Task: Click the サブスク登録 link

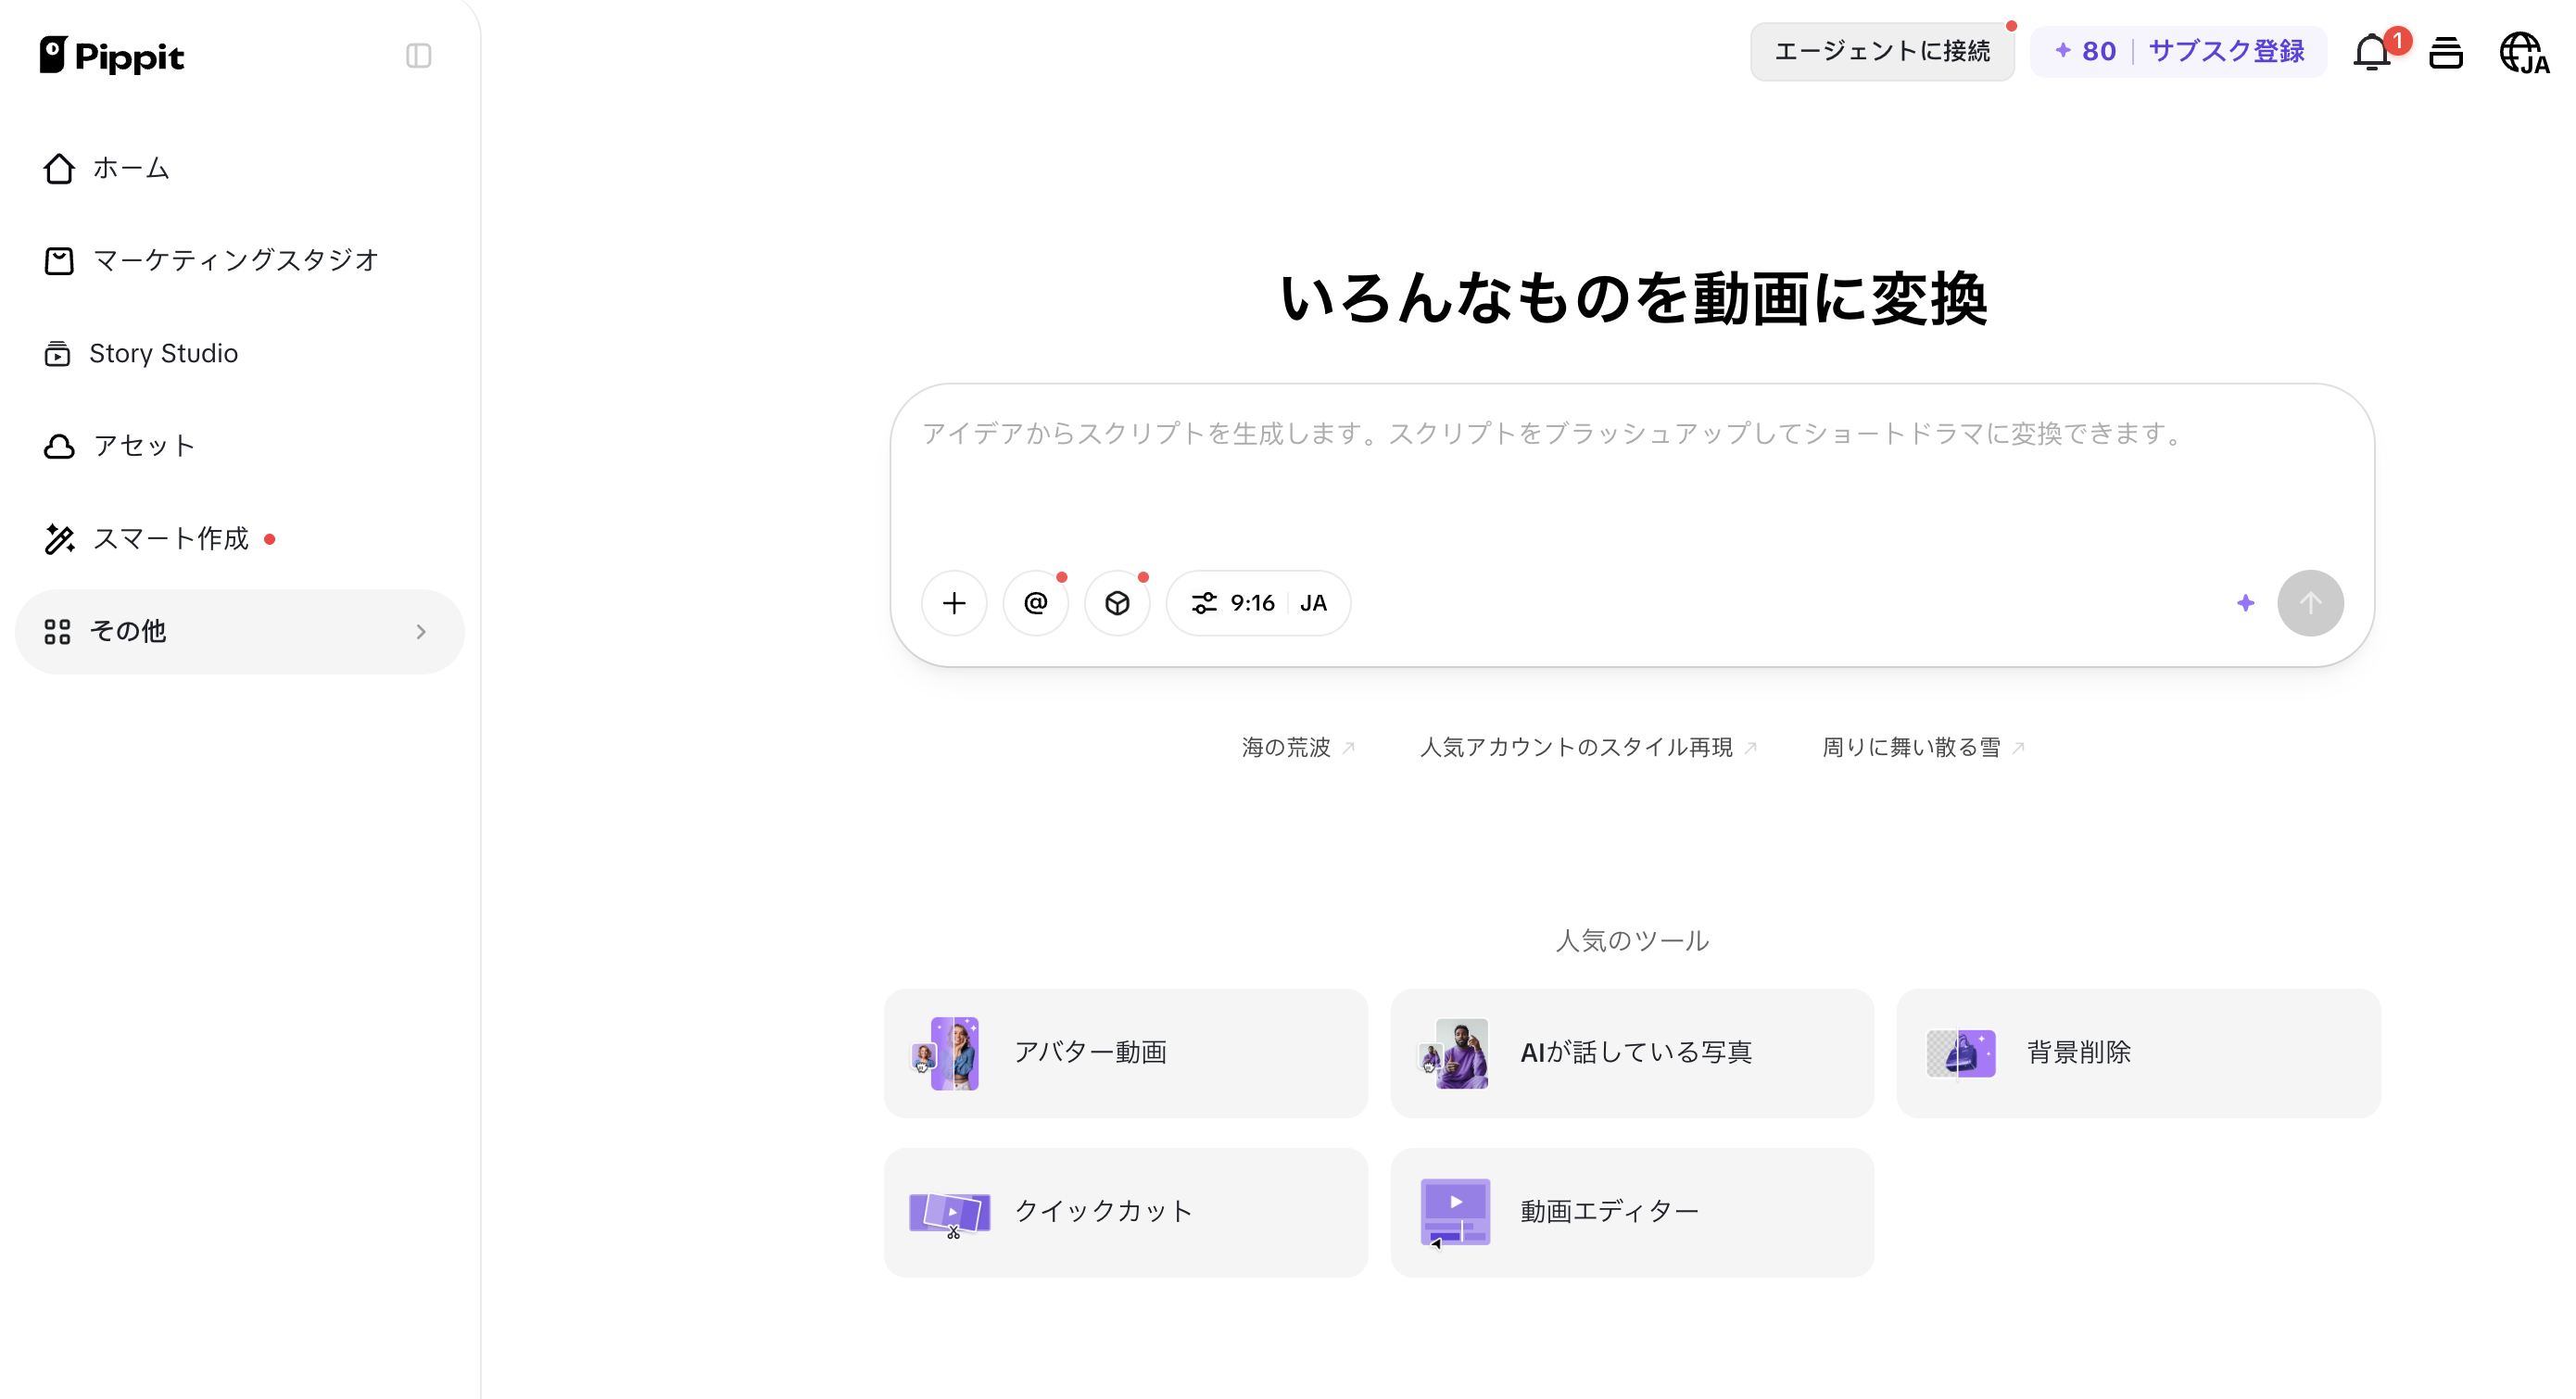Action: point(2226,51)
